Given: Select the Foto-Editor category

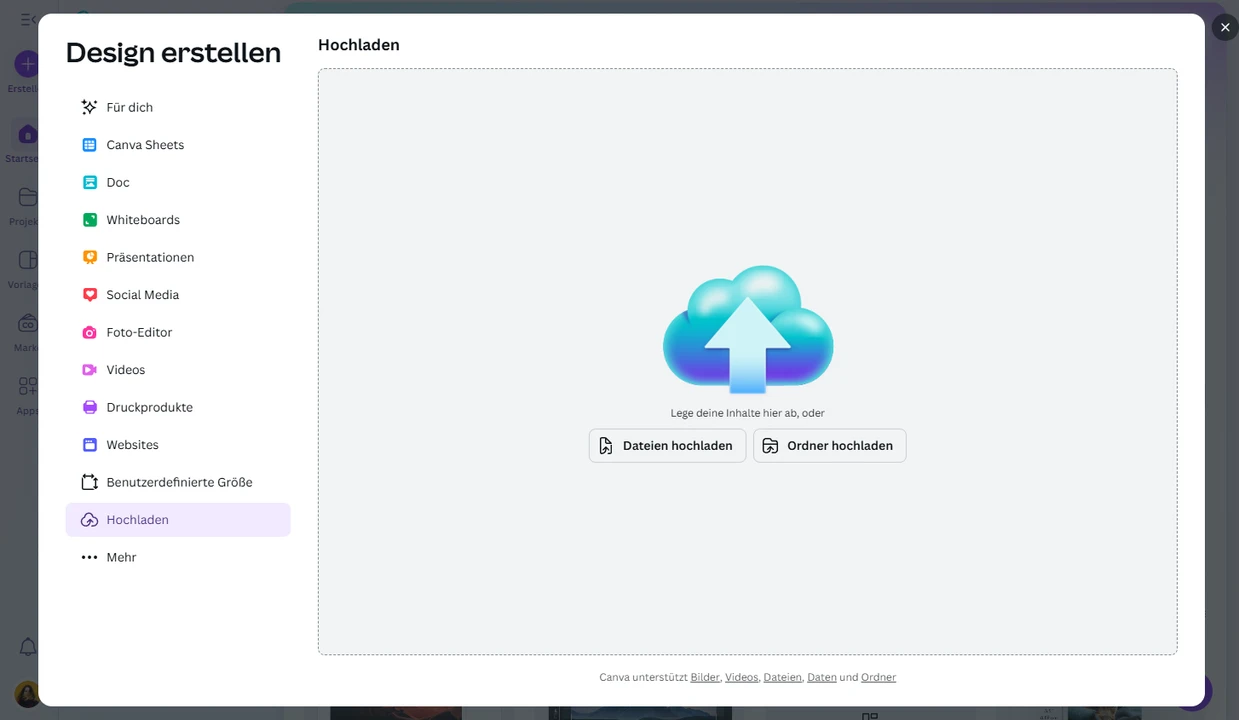Looking at the screenshot, I should tap(178, 332).
